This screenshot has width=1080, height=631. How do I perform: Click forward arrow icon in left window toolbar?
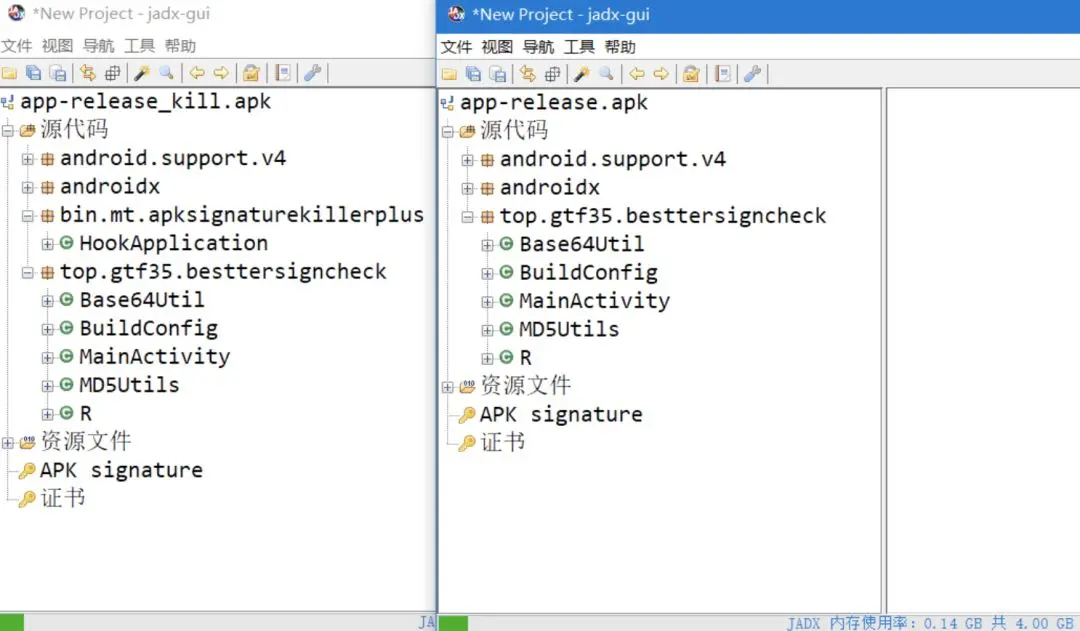click(221, 73)
